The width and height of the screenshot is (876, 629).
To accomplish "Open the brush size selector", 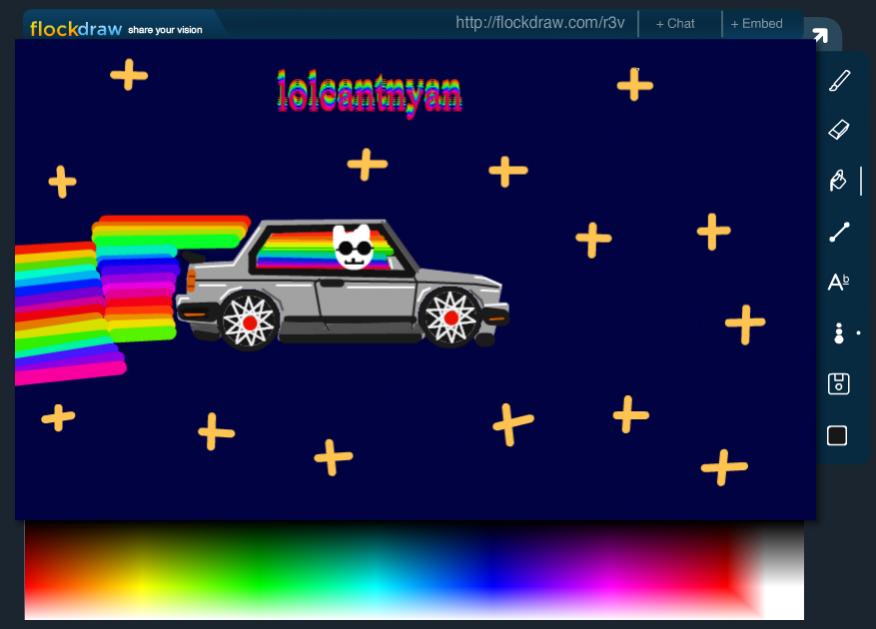I will (839, 333).
